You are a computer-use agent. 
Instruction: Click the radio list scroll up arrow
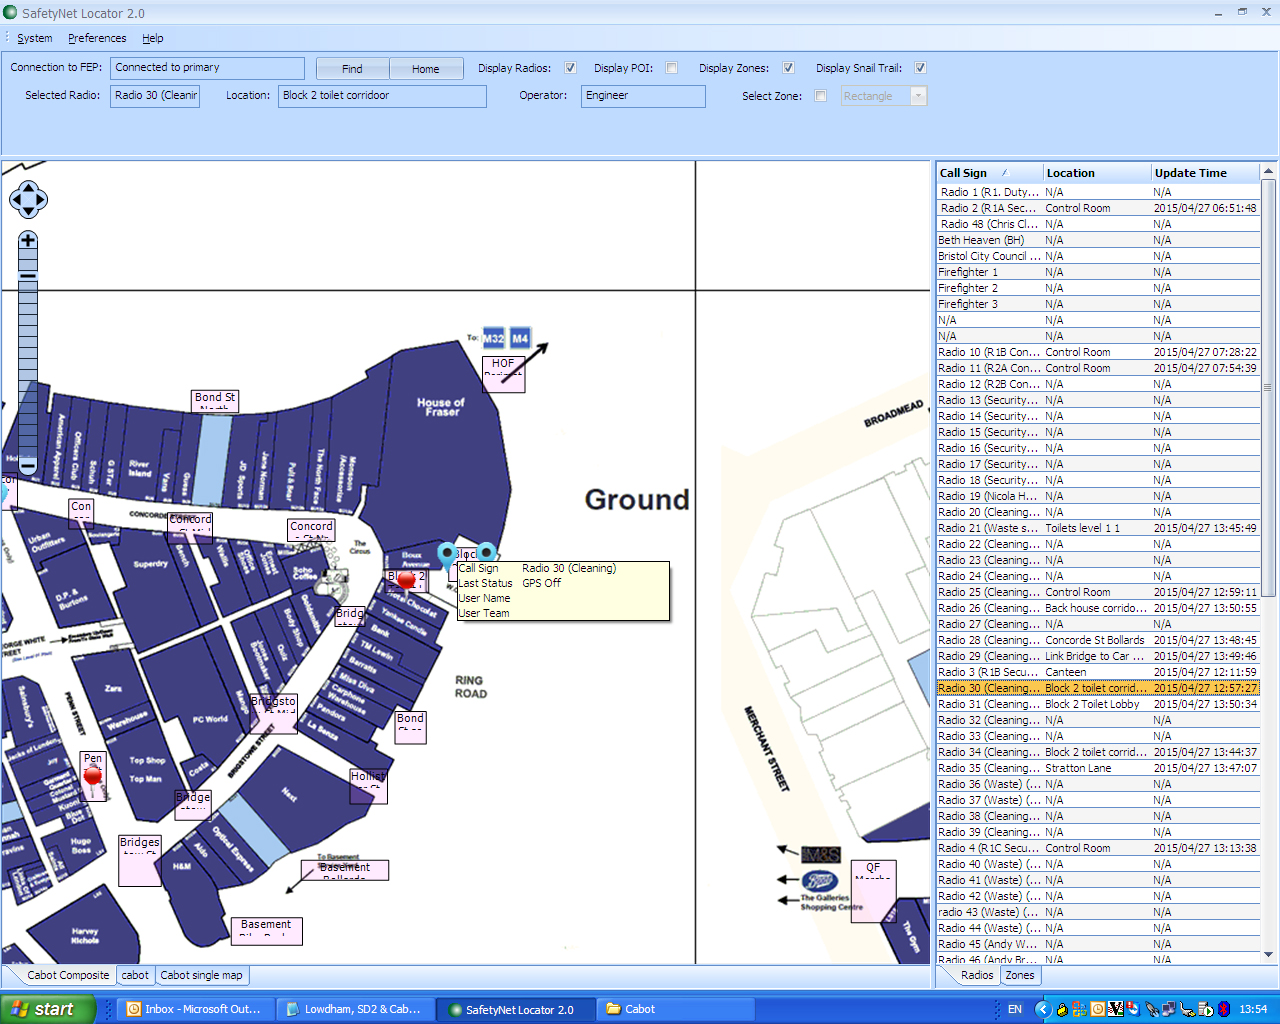(x=1268, y=171)
